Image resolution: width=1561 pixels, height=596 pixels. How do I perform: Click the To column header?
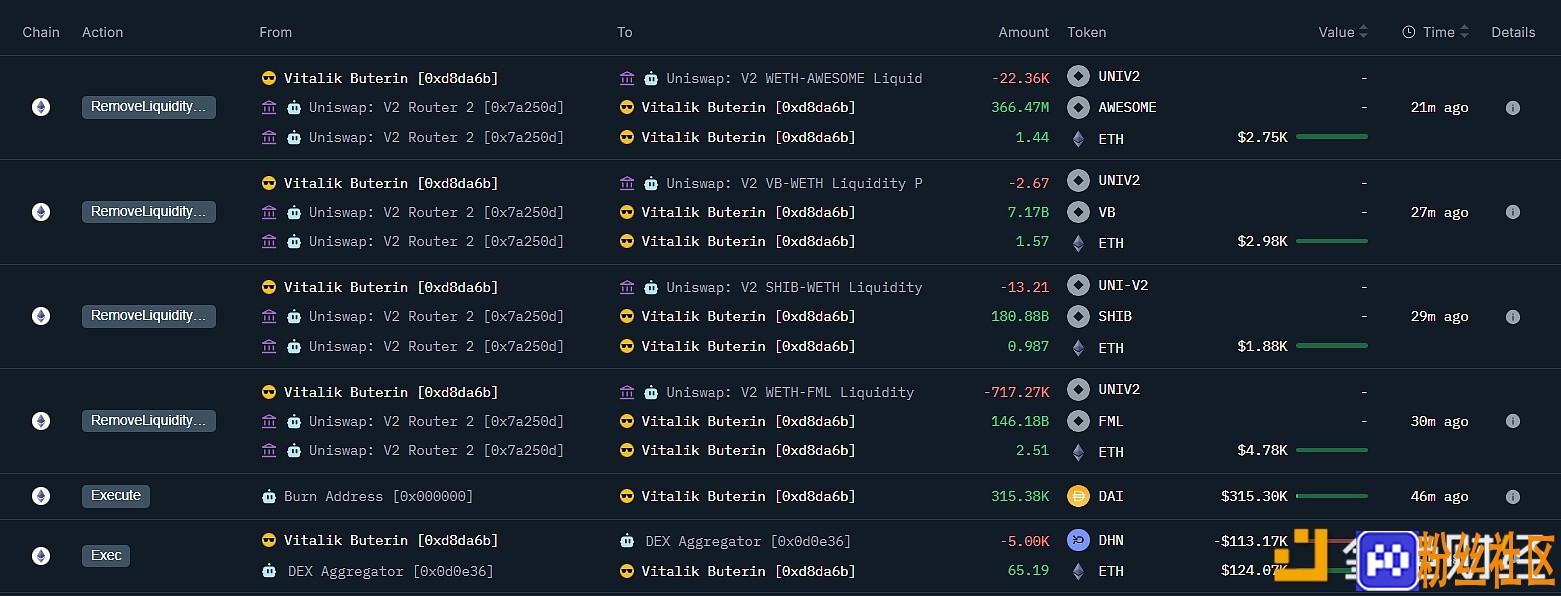click(625, 32)
